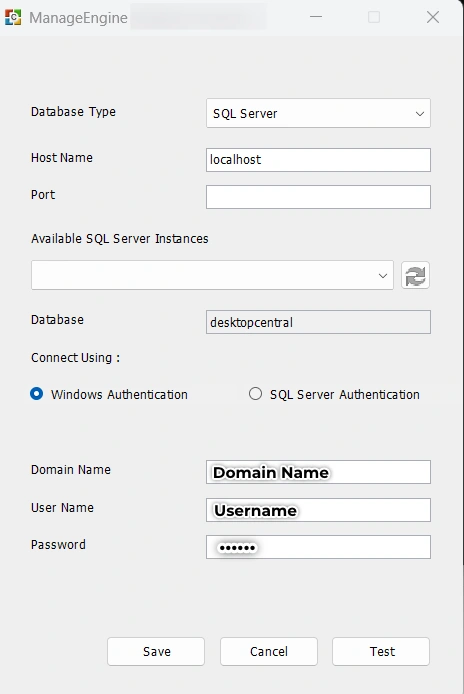
Task: Click the "Connect Using :" label
Action: click(x=75, y=358)
